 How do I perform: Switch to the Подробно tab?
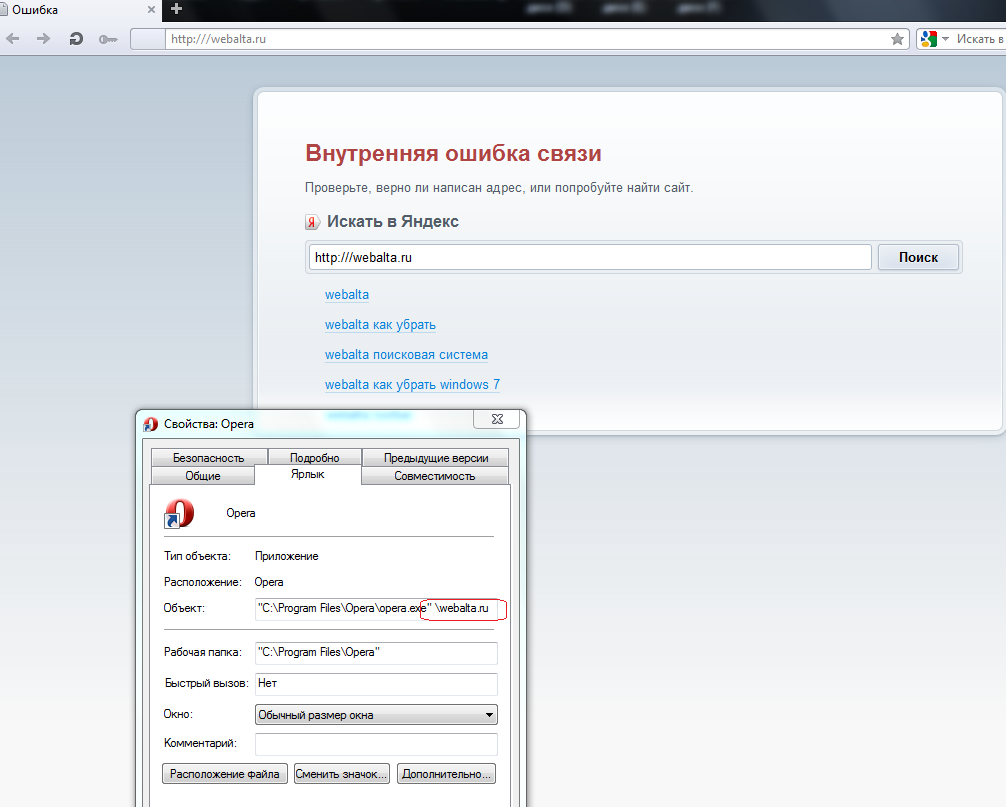tap(314, 457)
